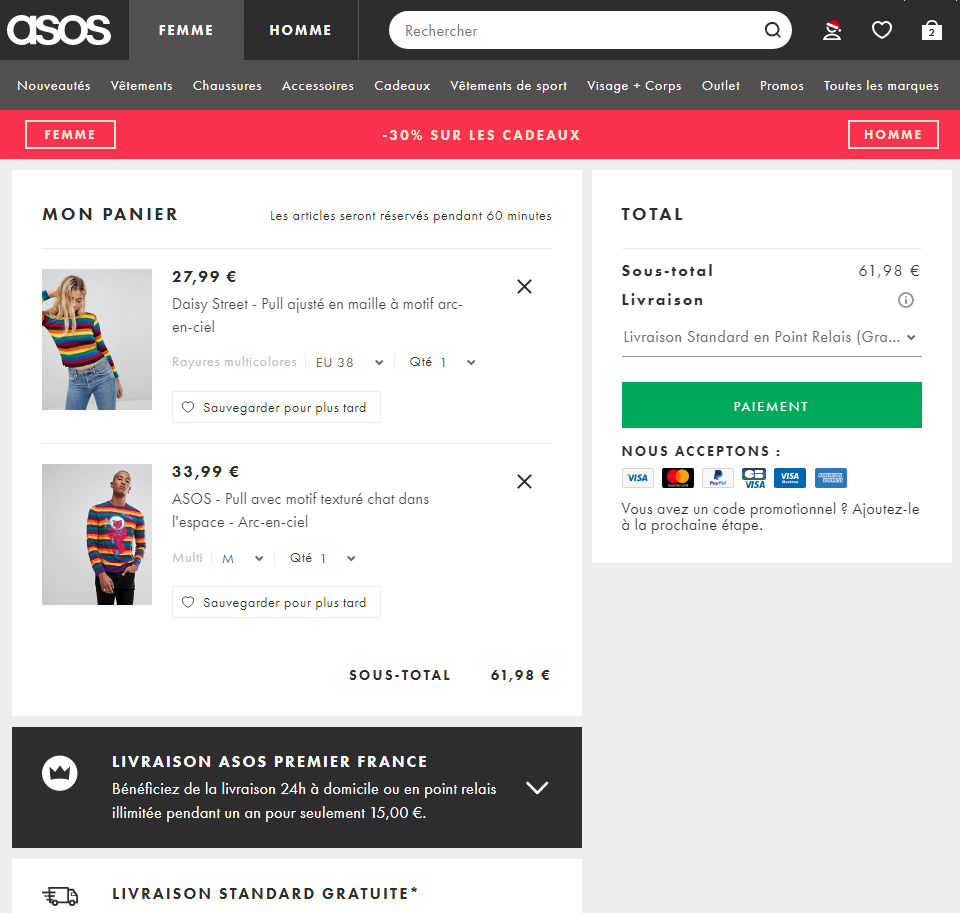Expand the Livraison ASOS Premier France section
This screenshot has width=960, height=913.
click(537, 788)
